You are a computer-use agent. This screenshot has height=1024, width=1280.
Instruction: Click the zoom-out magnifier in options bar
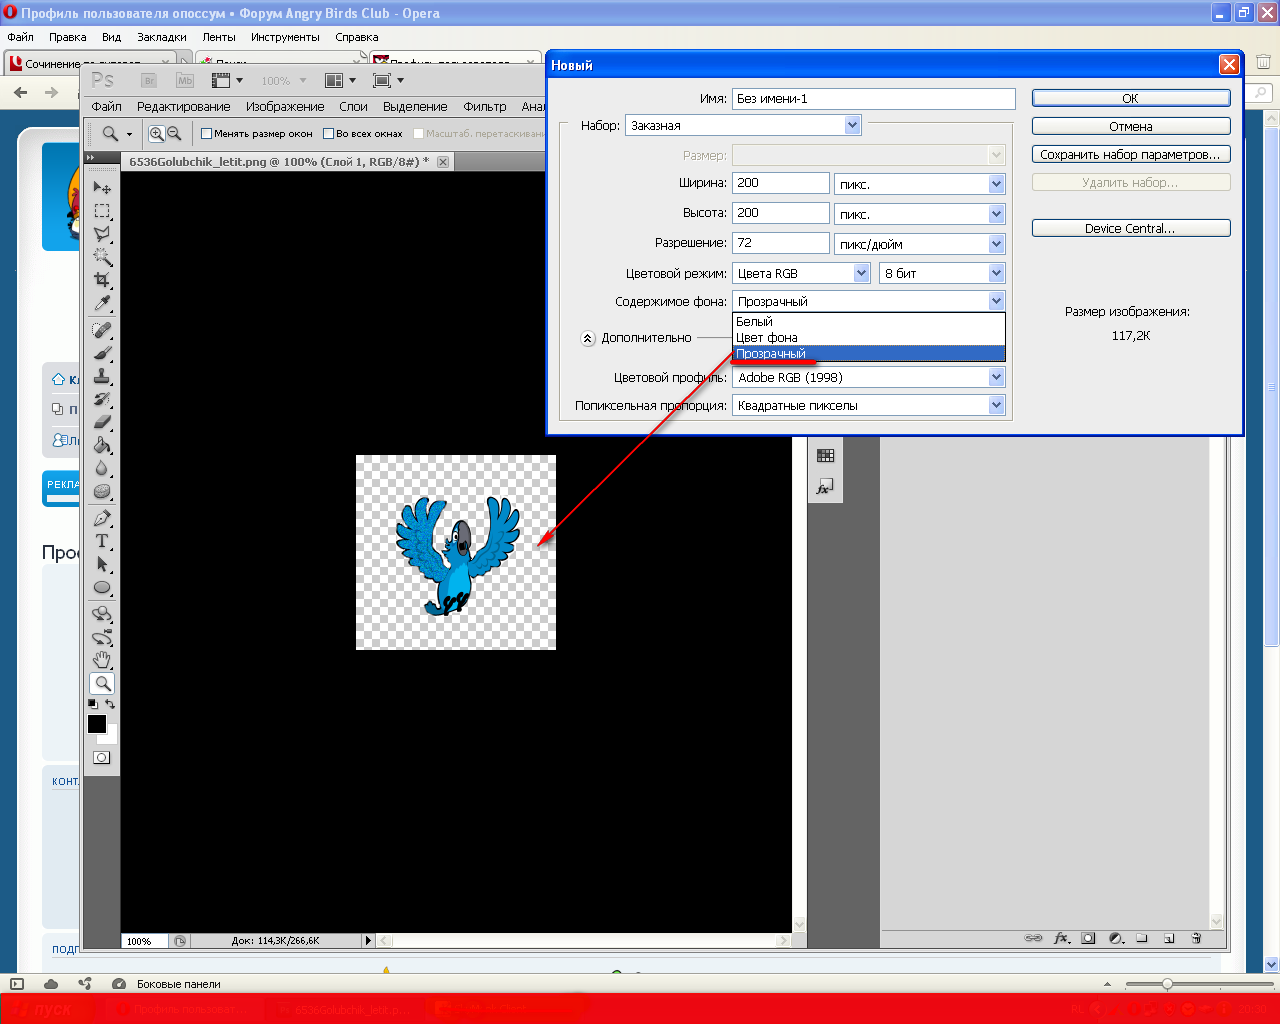174,133
